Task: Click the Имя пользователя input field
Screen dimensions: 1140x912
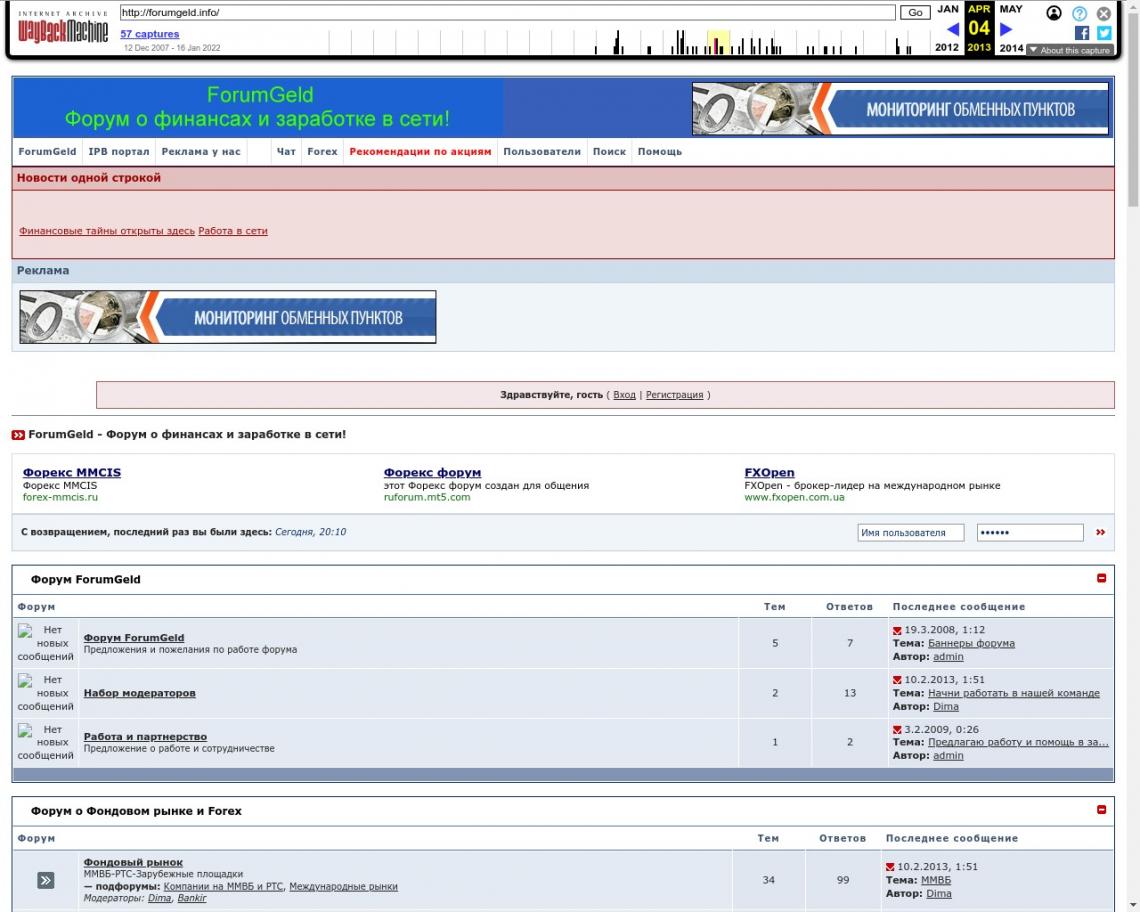Action: pos(911,533)
